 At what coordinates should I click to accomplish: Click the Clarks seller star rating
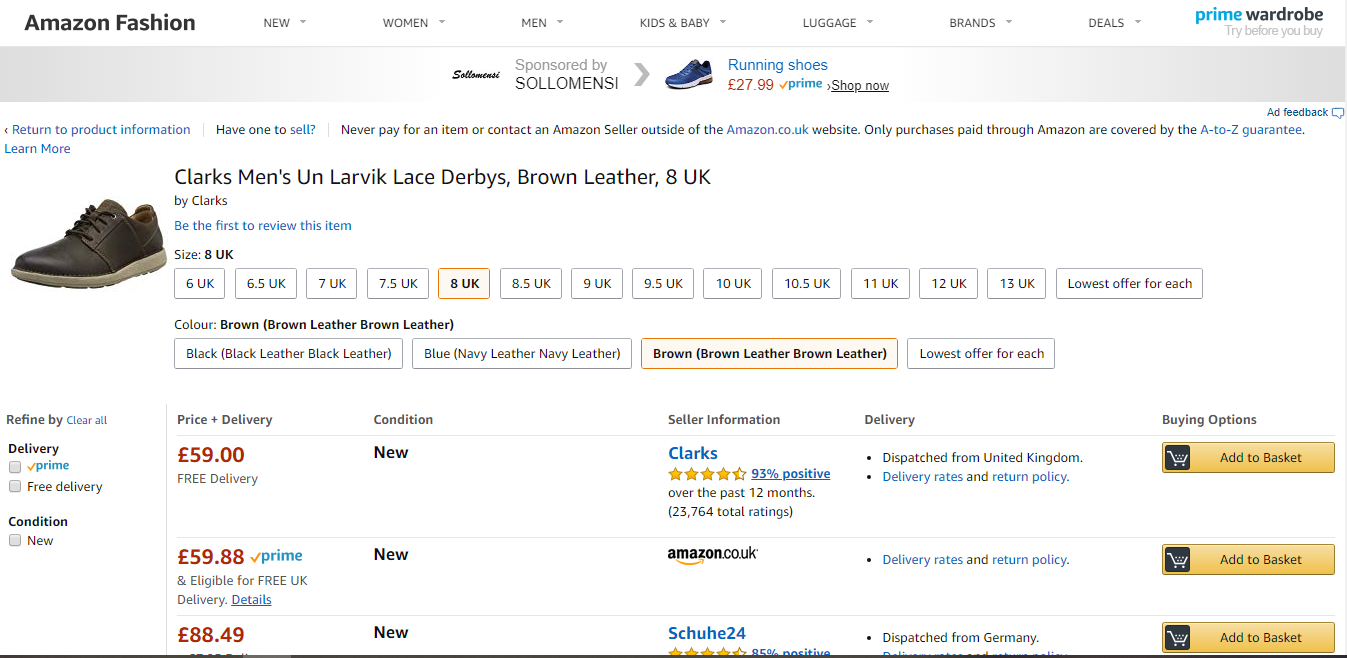707,474
